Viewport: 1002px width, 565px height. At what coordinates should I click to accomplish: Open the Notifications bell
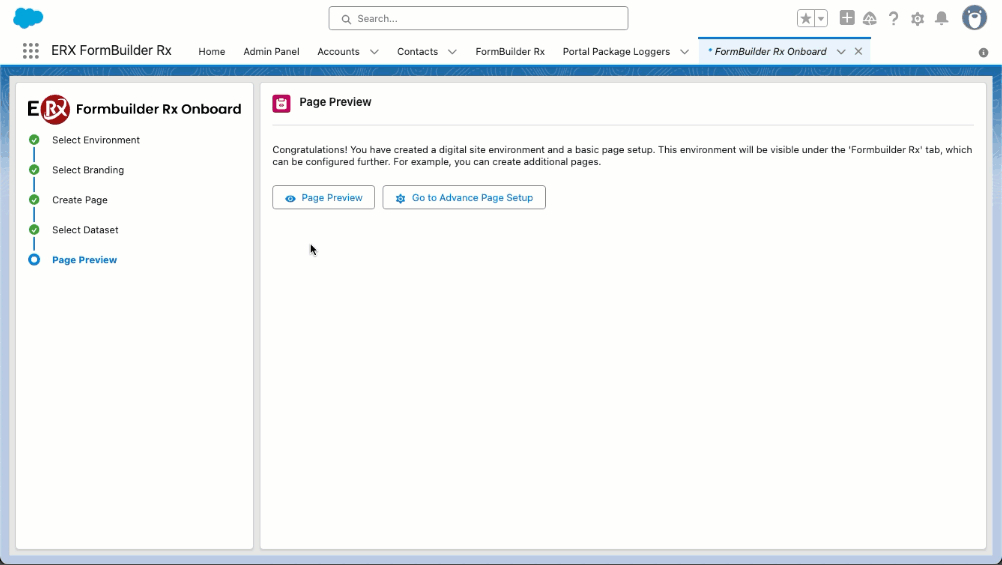(x=941, y=18)
